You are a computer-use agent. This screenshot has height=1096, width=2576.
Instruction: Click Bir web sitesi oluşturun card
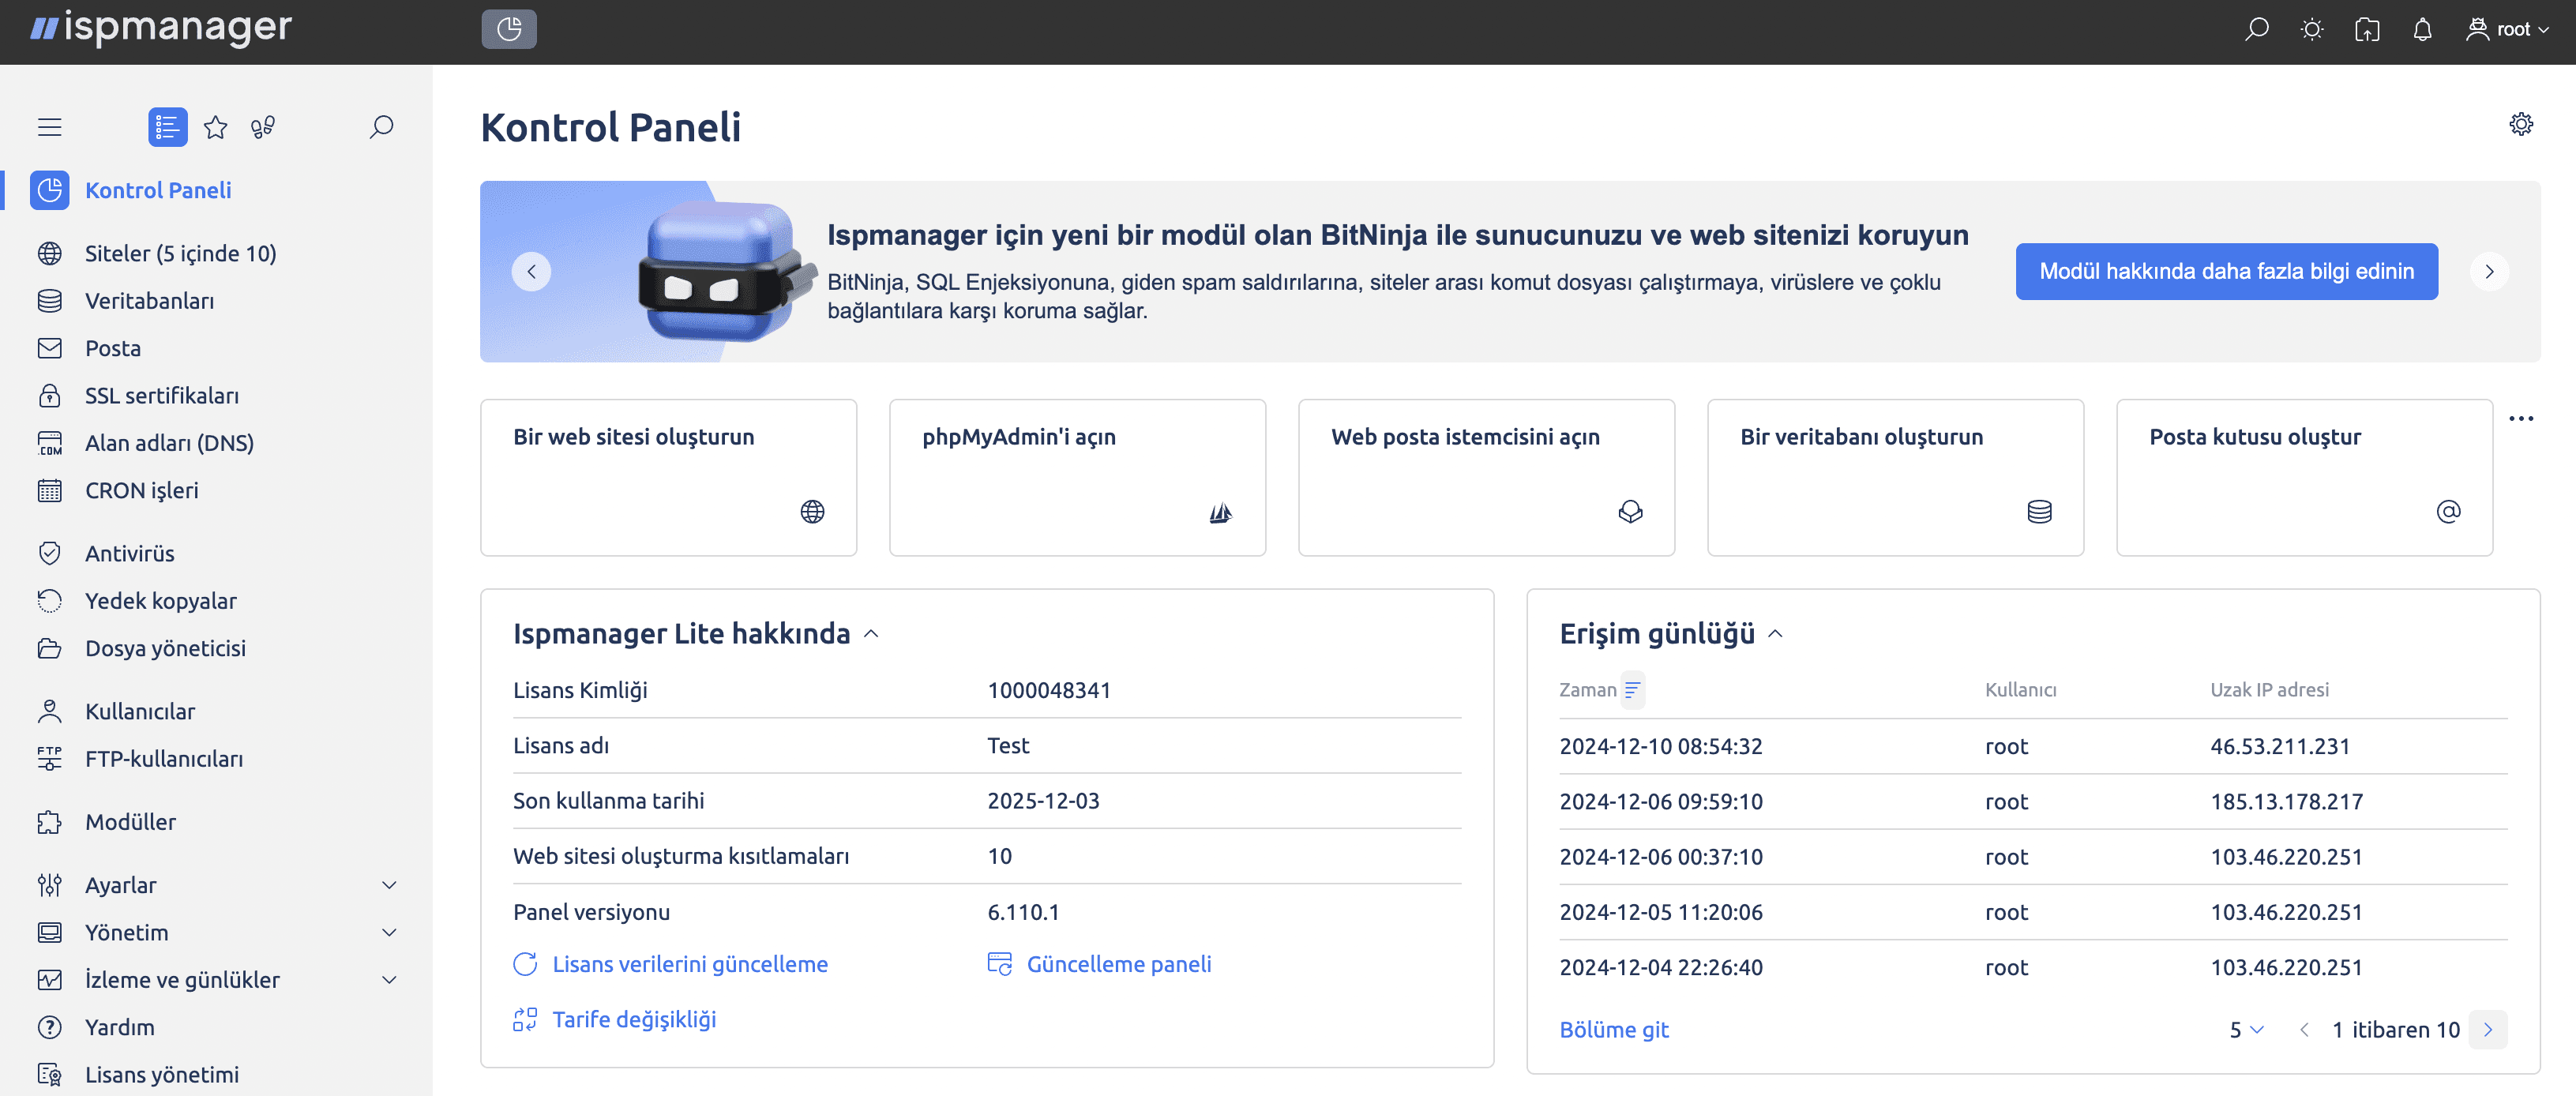pos(669,478)
